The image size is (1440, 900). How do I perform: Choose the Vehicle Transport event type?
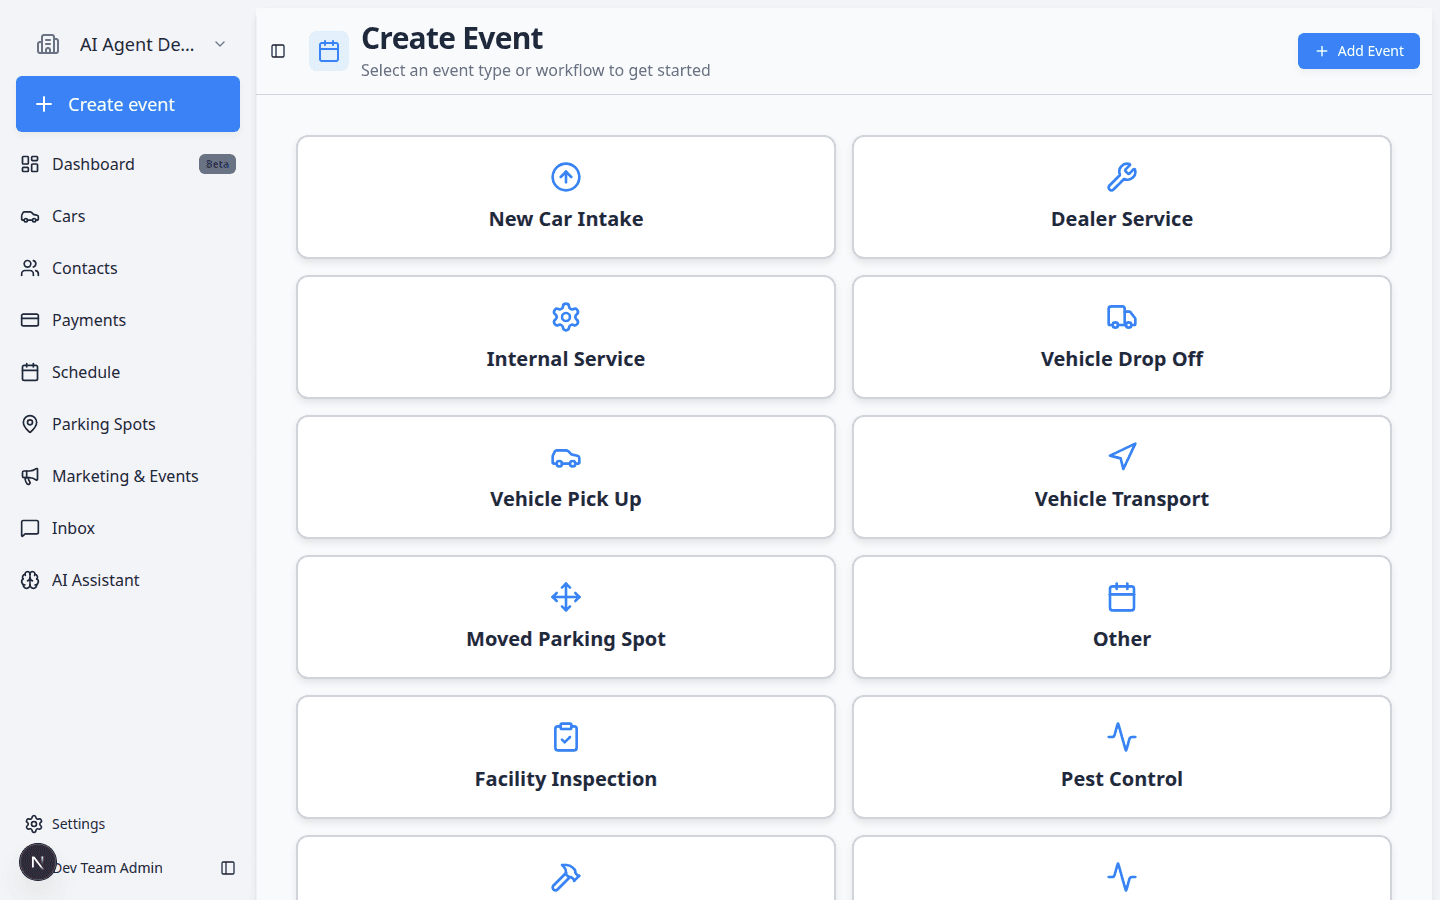[1122, 477]
